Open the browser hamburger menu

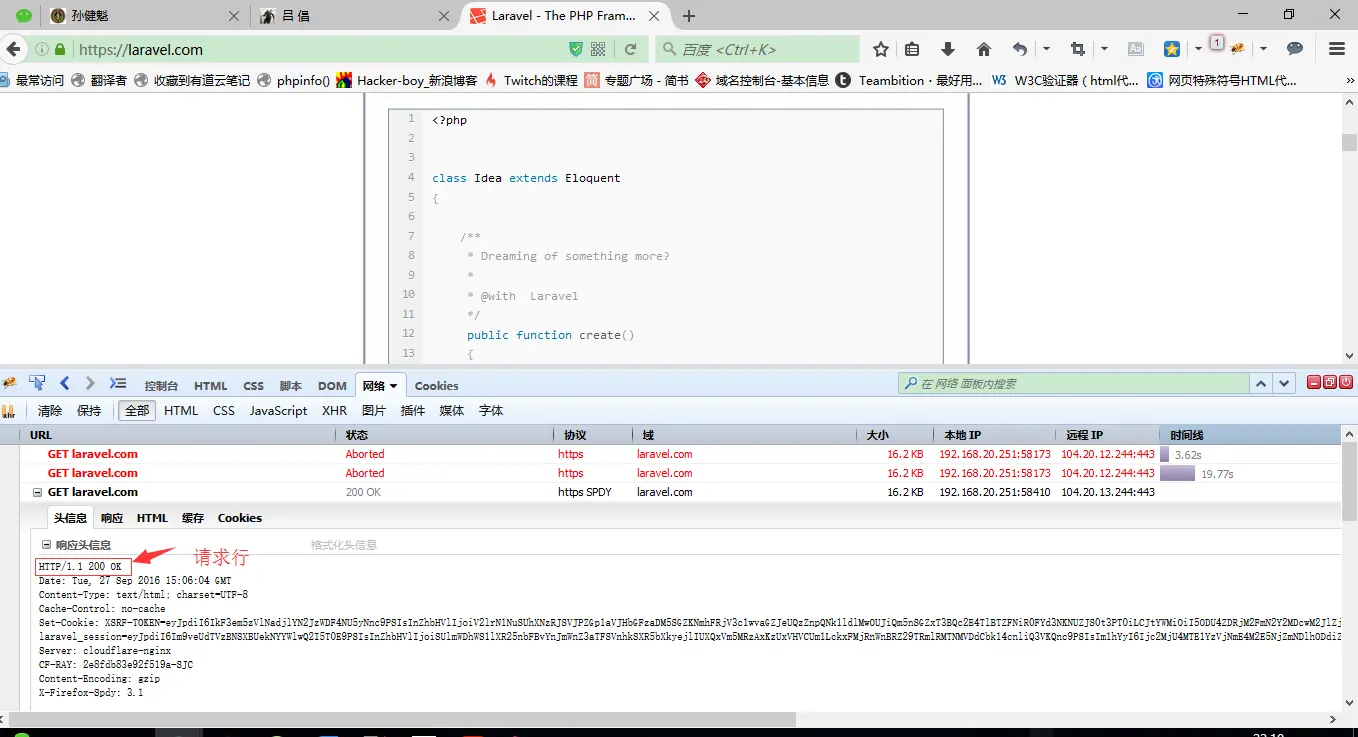pyautogui.click(x=1337, y=49)
